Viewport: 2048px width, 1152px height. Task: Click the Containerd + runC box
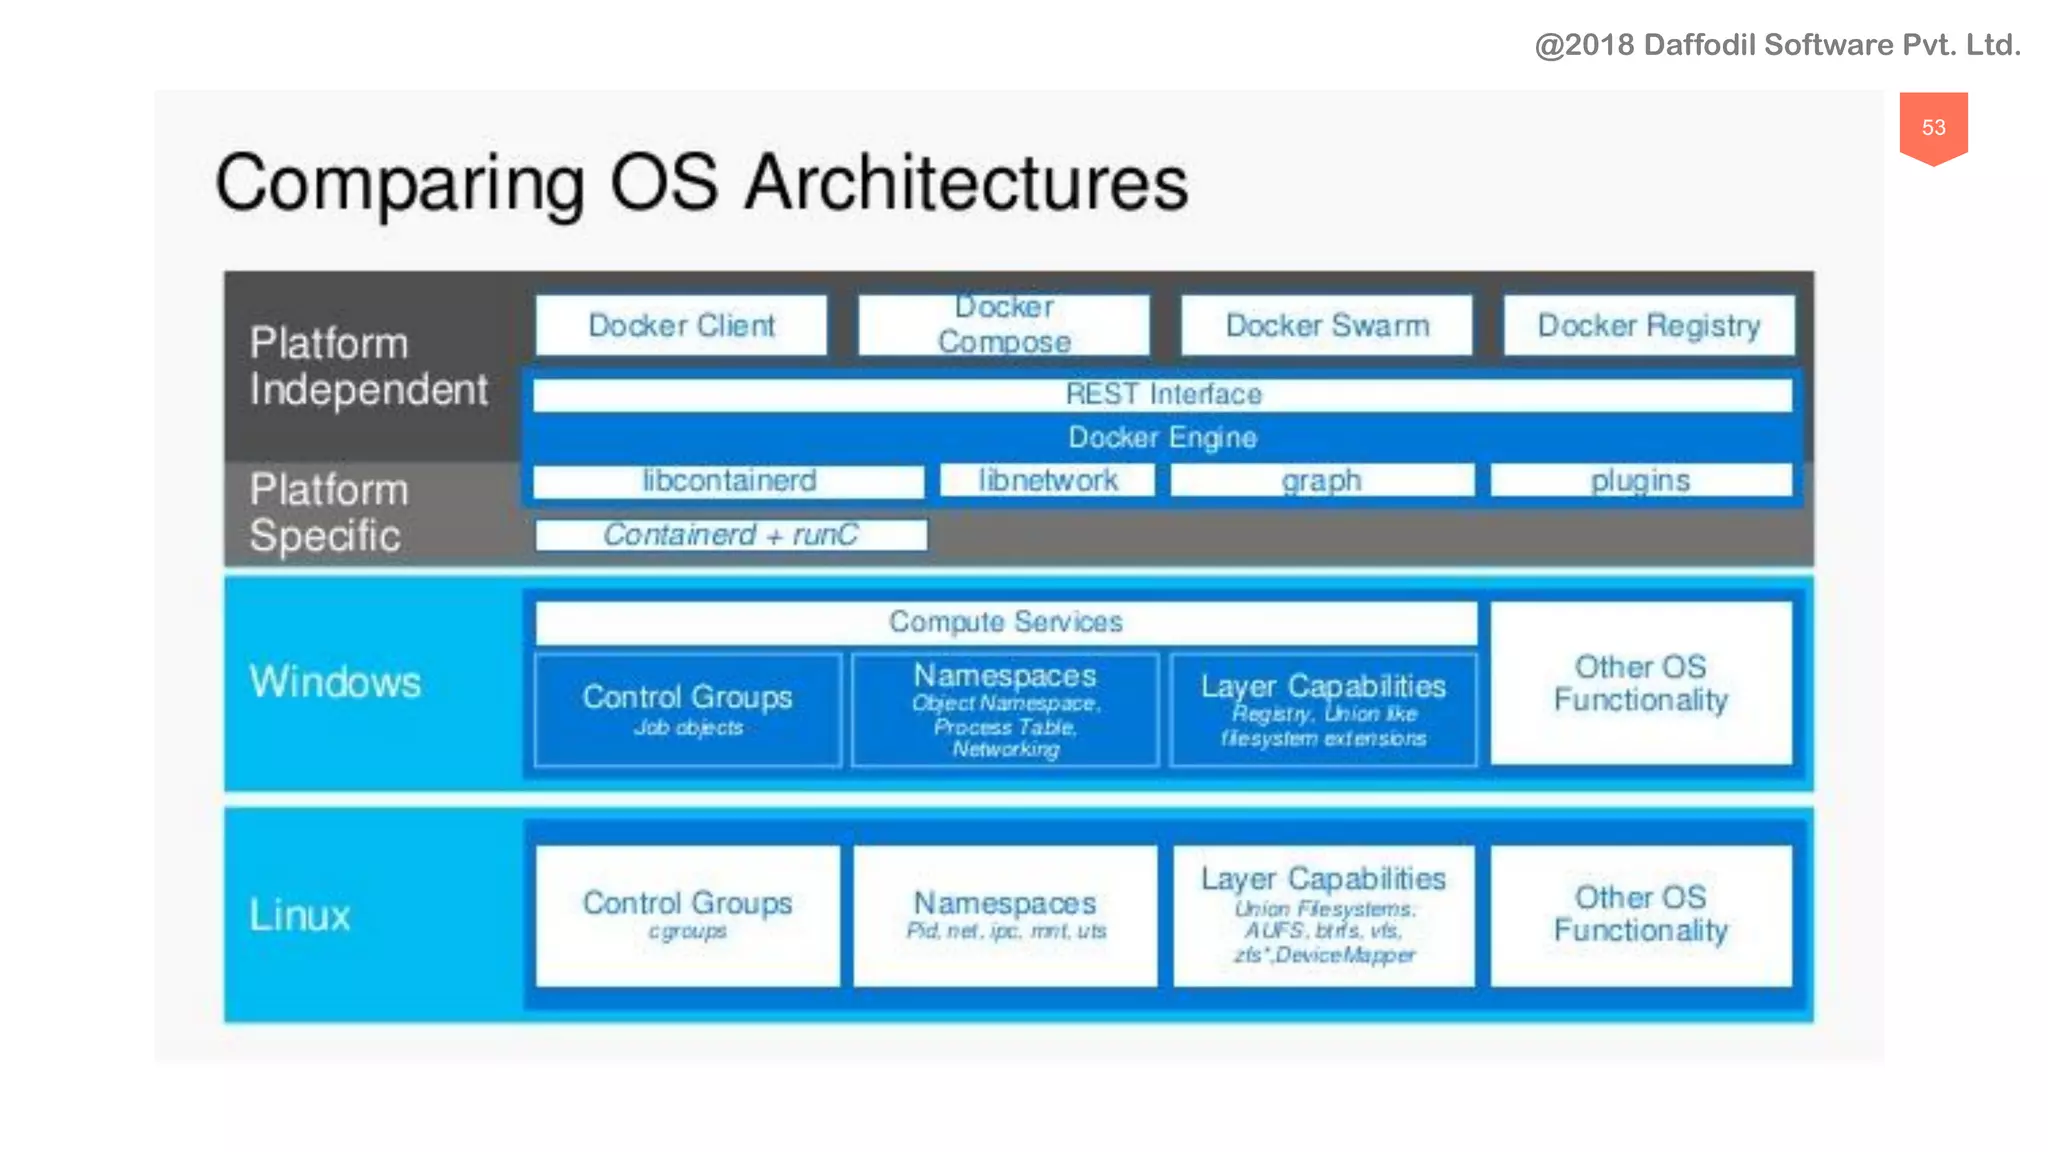[x=730, y=535]
